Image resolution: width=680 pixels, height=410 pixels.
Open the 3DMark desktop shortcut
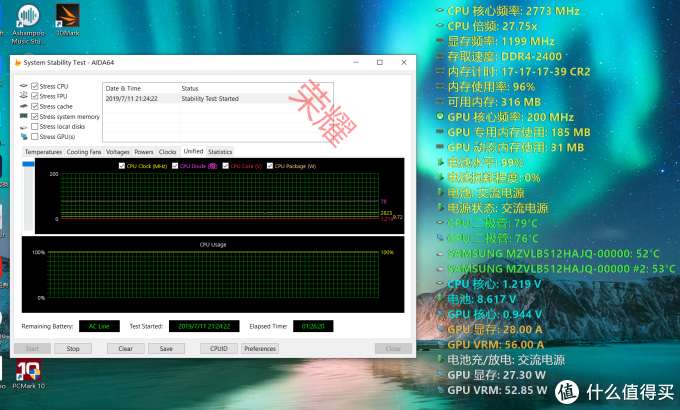68,20
